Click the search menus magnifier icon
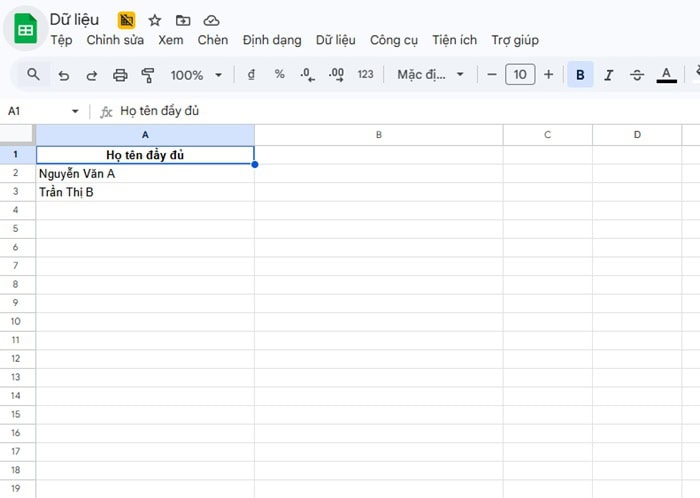This screenshot has width=700, height=498. [33, 75]
